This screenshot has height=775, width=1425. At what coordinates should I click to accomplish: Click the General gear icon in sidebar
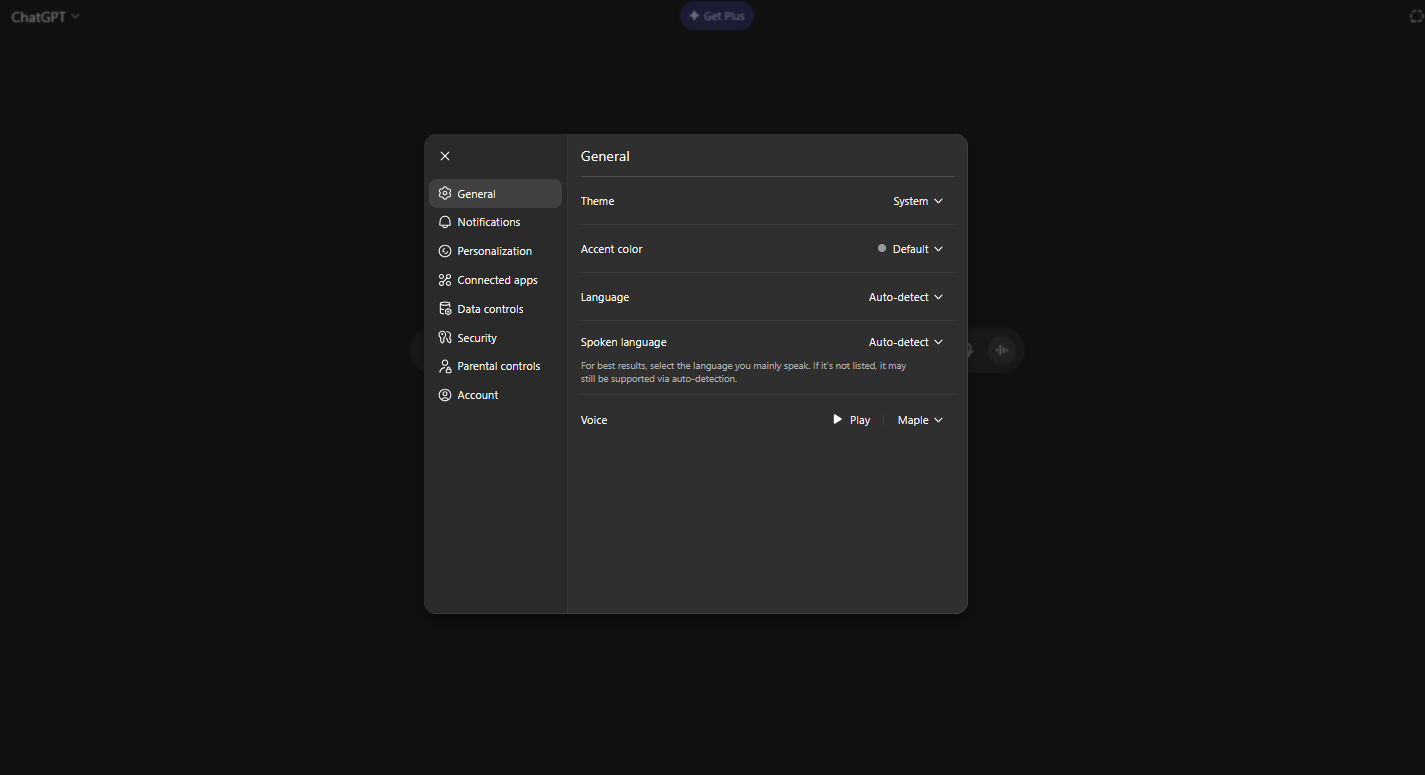445,193
